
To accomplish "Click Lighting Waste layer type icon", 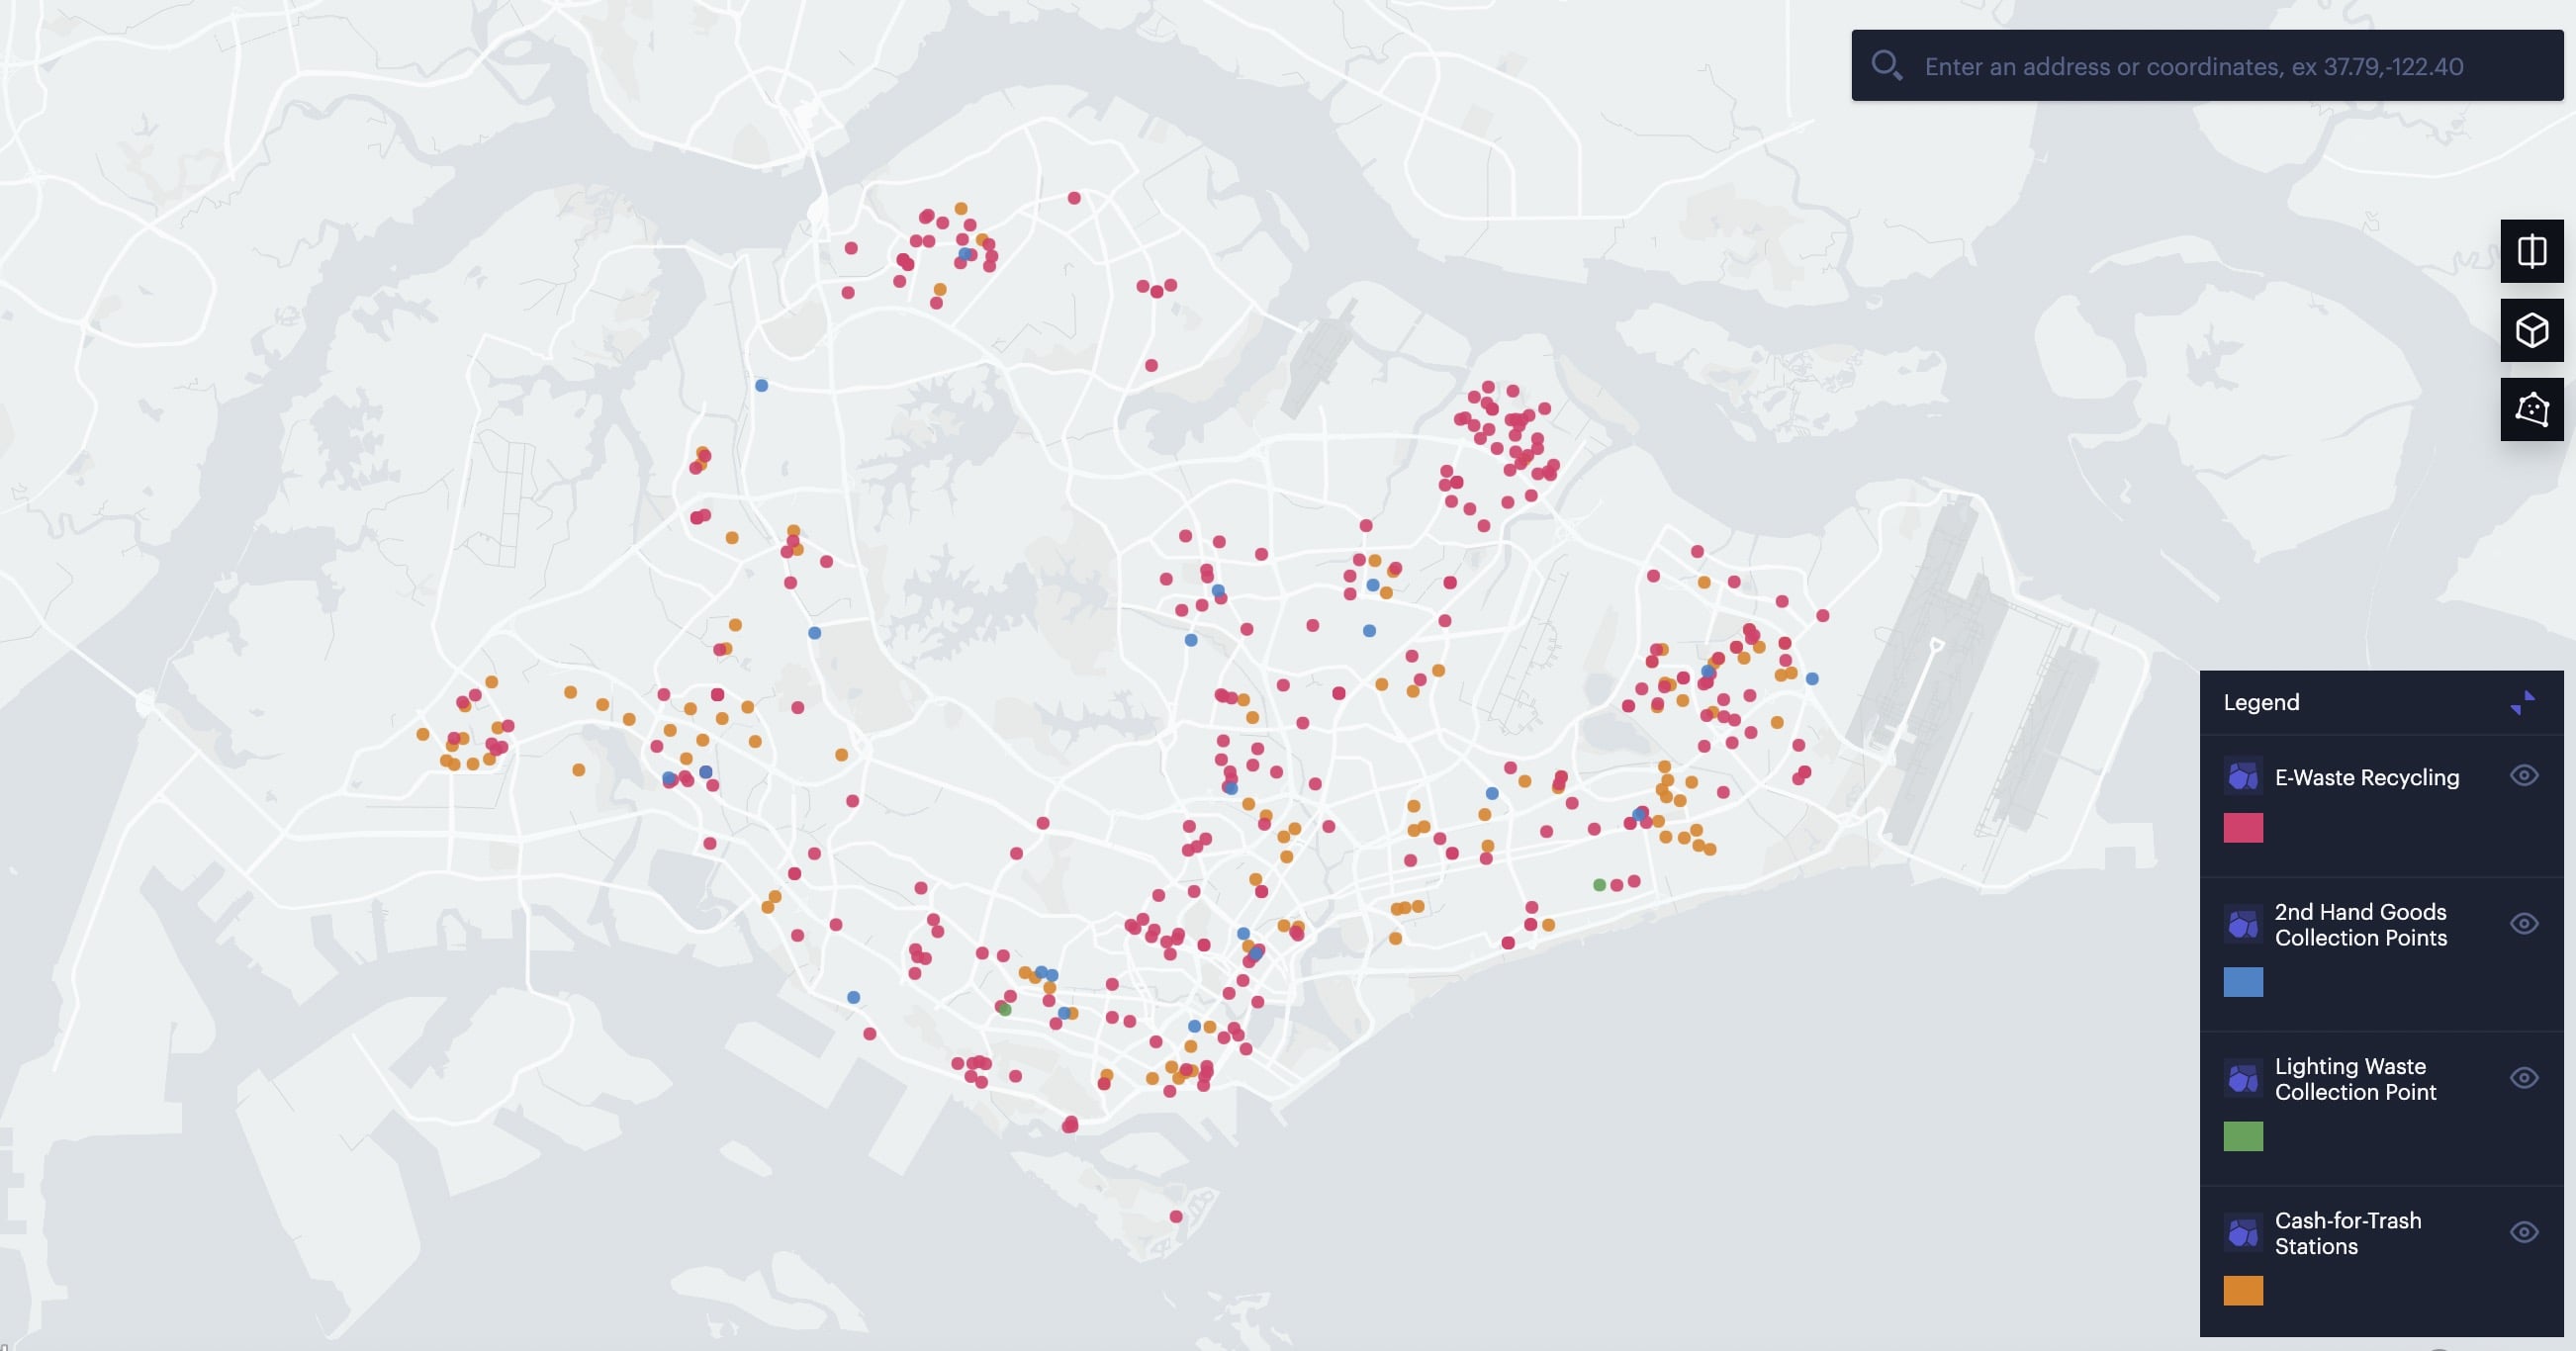I will (x=2242, y=1078).
